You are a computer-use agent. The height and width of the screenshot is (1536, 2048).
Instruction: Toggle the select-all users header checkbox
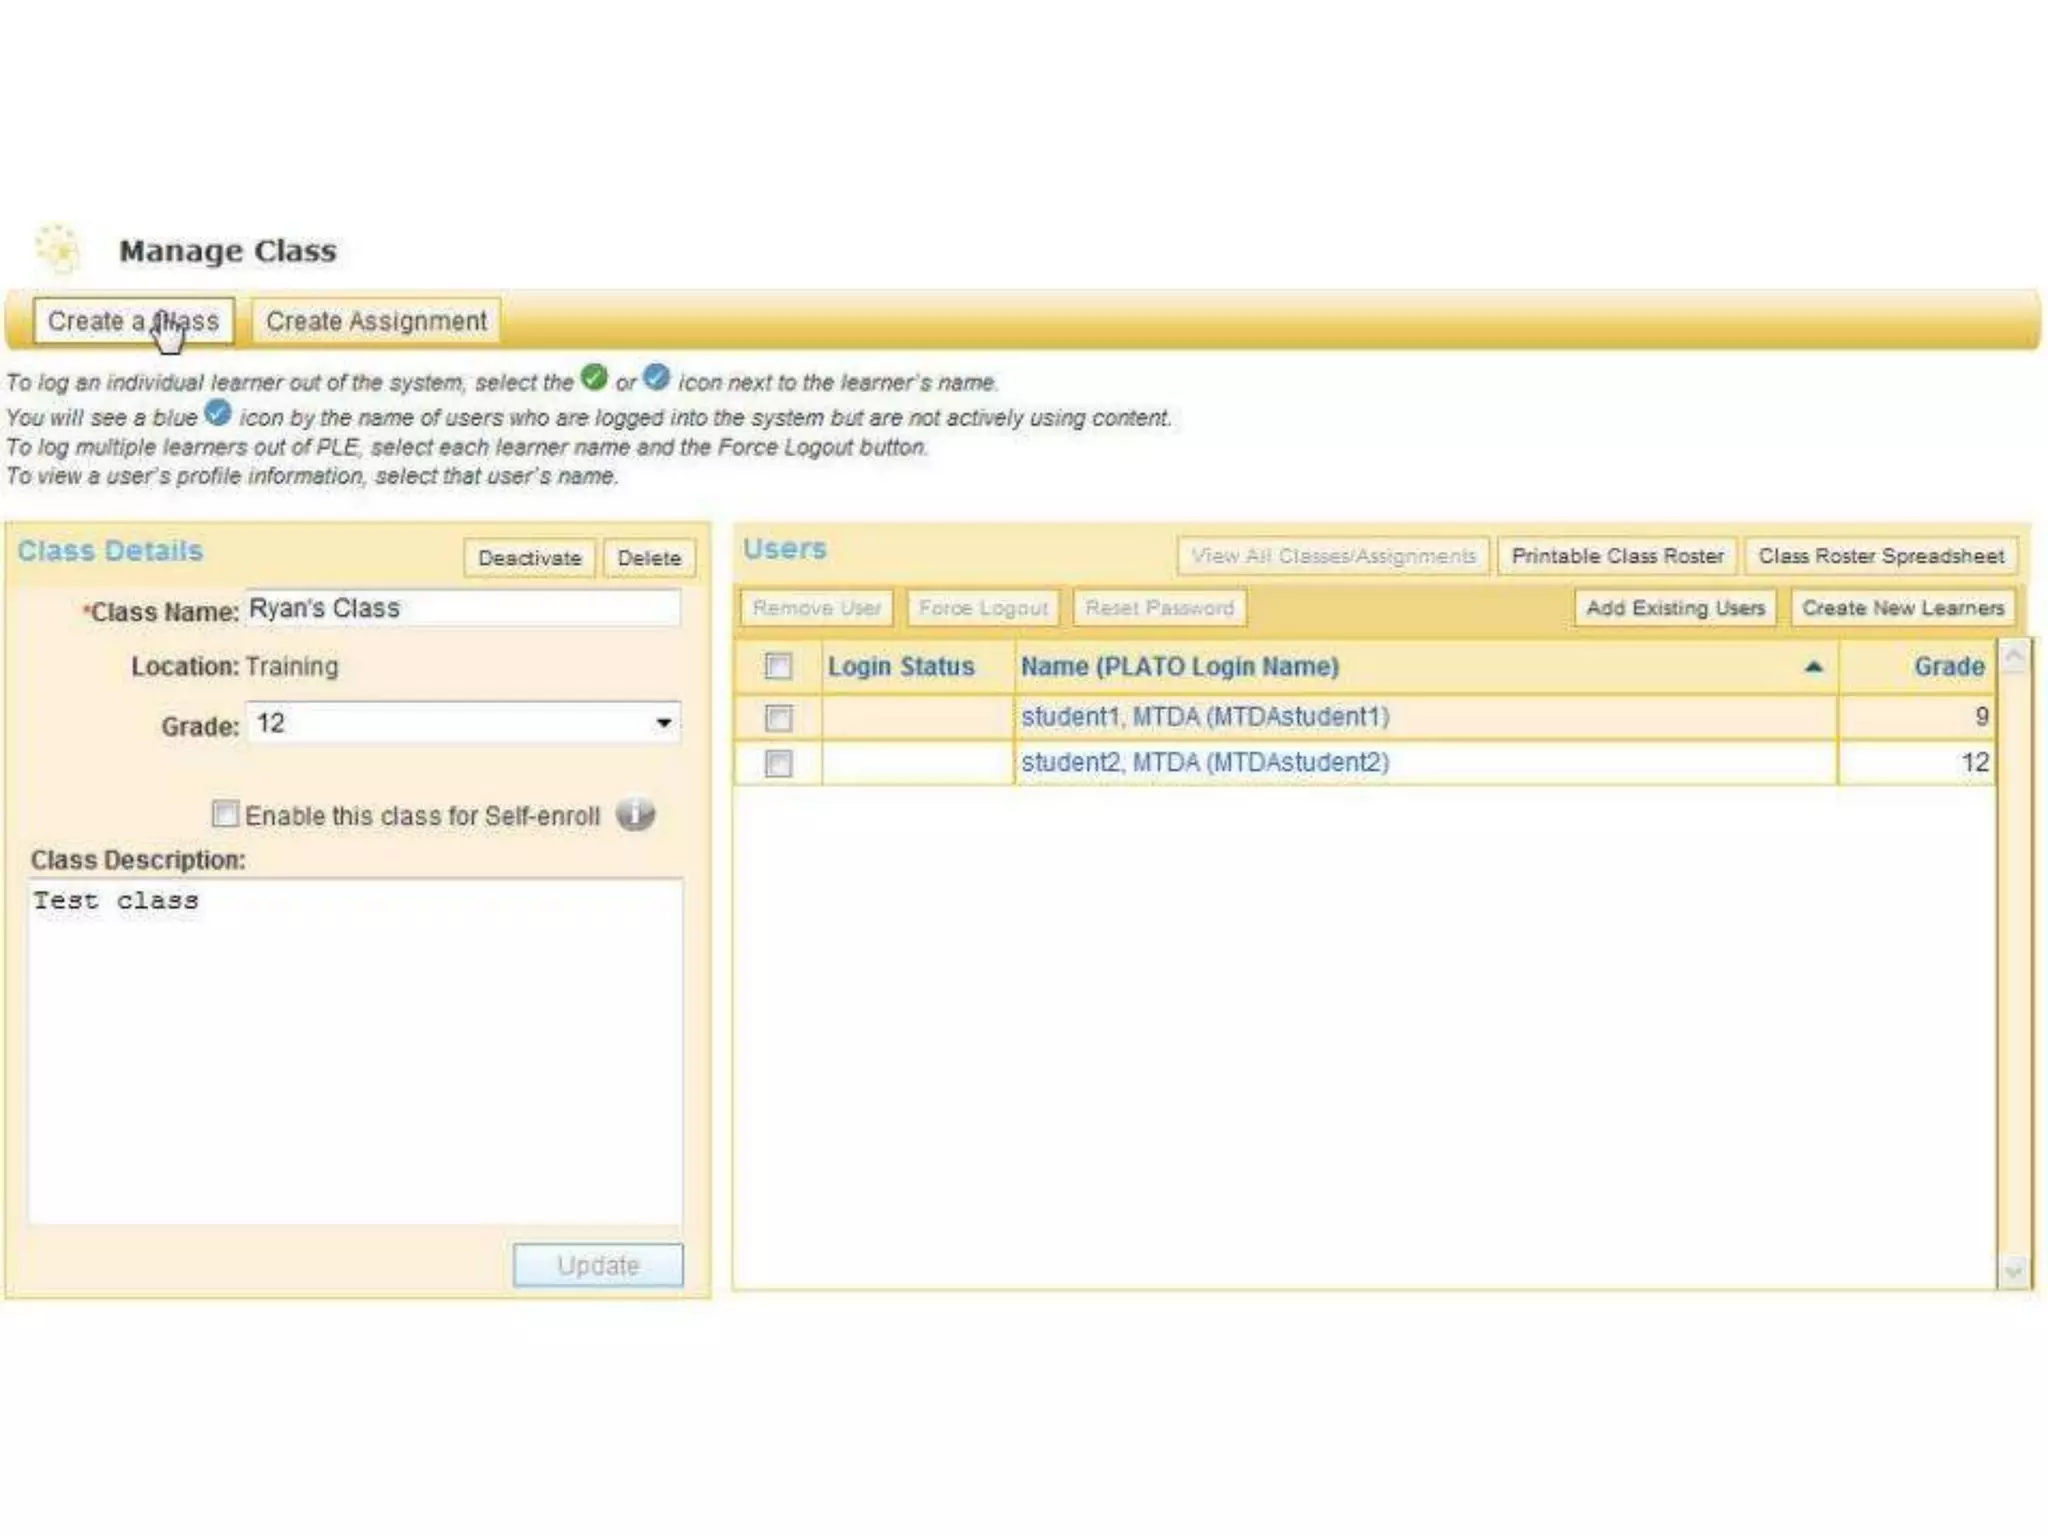point(778,666)
